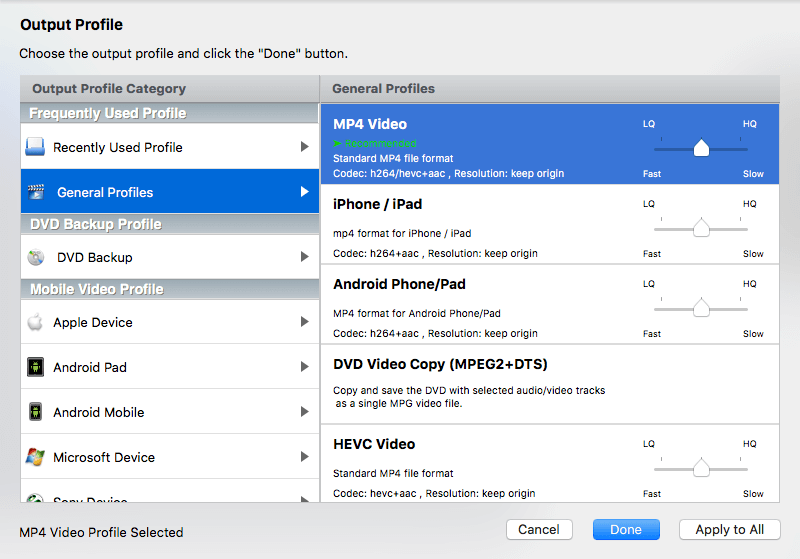
Task: Select General Profiles category
Action: [170, 192]
